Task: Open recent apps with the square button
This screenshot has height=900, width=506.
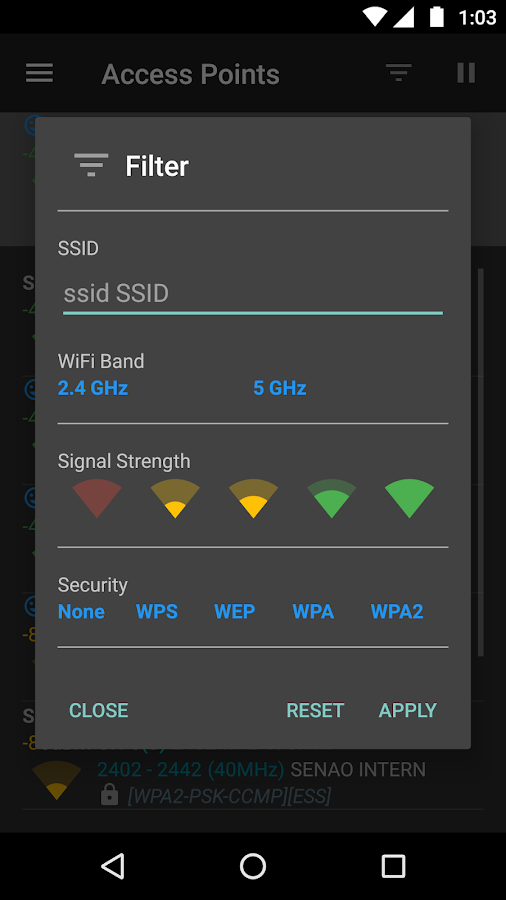Action: tap(394, 866)
